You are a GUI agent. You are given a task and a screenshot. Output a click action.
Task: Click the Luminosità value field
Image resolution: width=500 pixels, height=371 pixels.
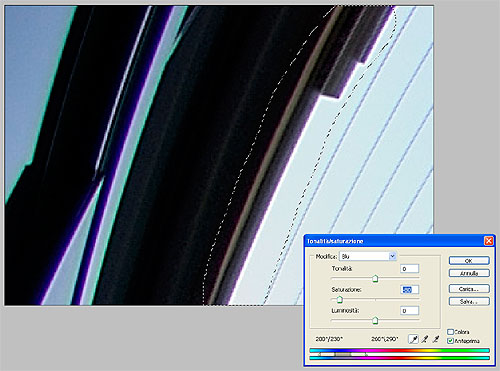(409, 311)
